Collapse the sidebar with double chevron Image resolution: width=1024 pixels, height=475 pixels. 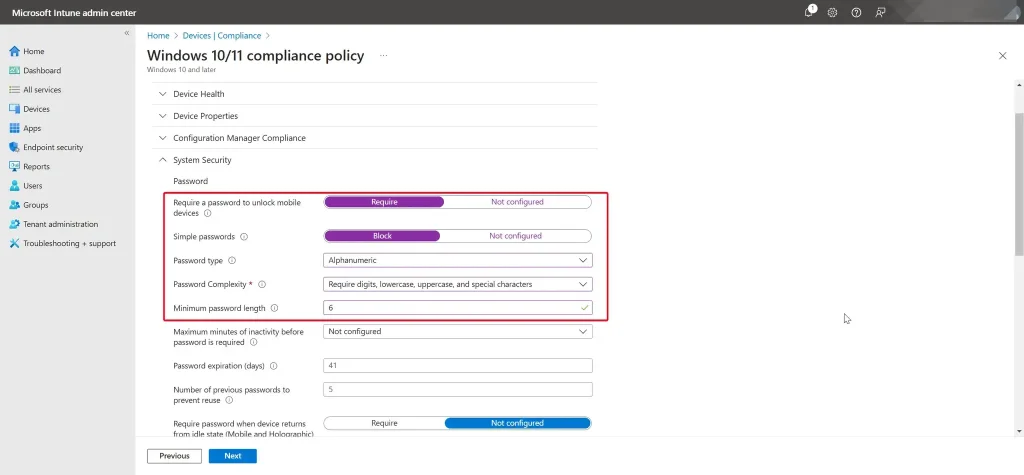pos(127,33)
